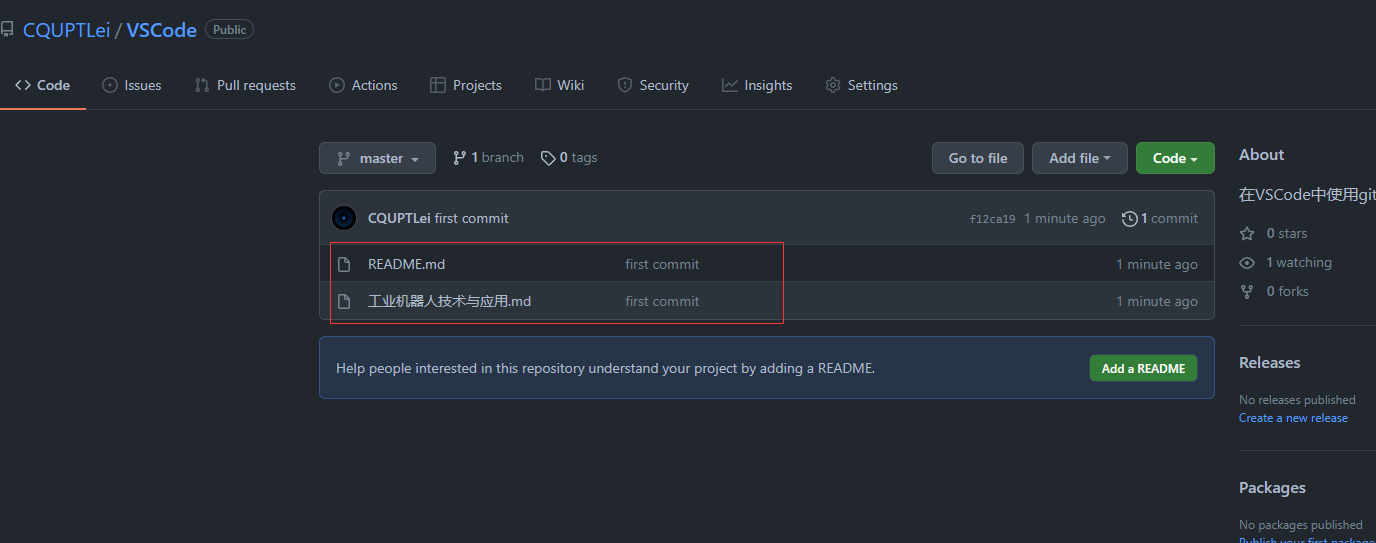Open the Code tab
Viewport: 1376px width, 543px height.
[x=42, y=85]
